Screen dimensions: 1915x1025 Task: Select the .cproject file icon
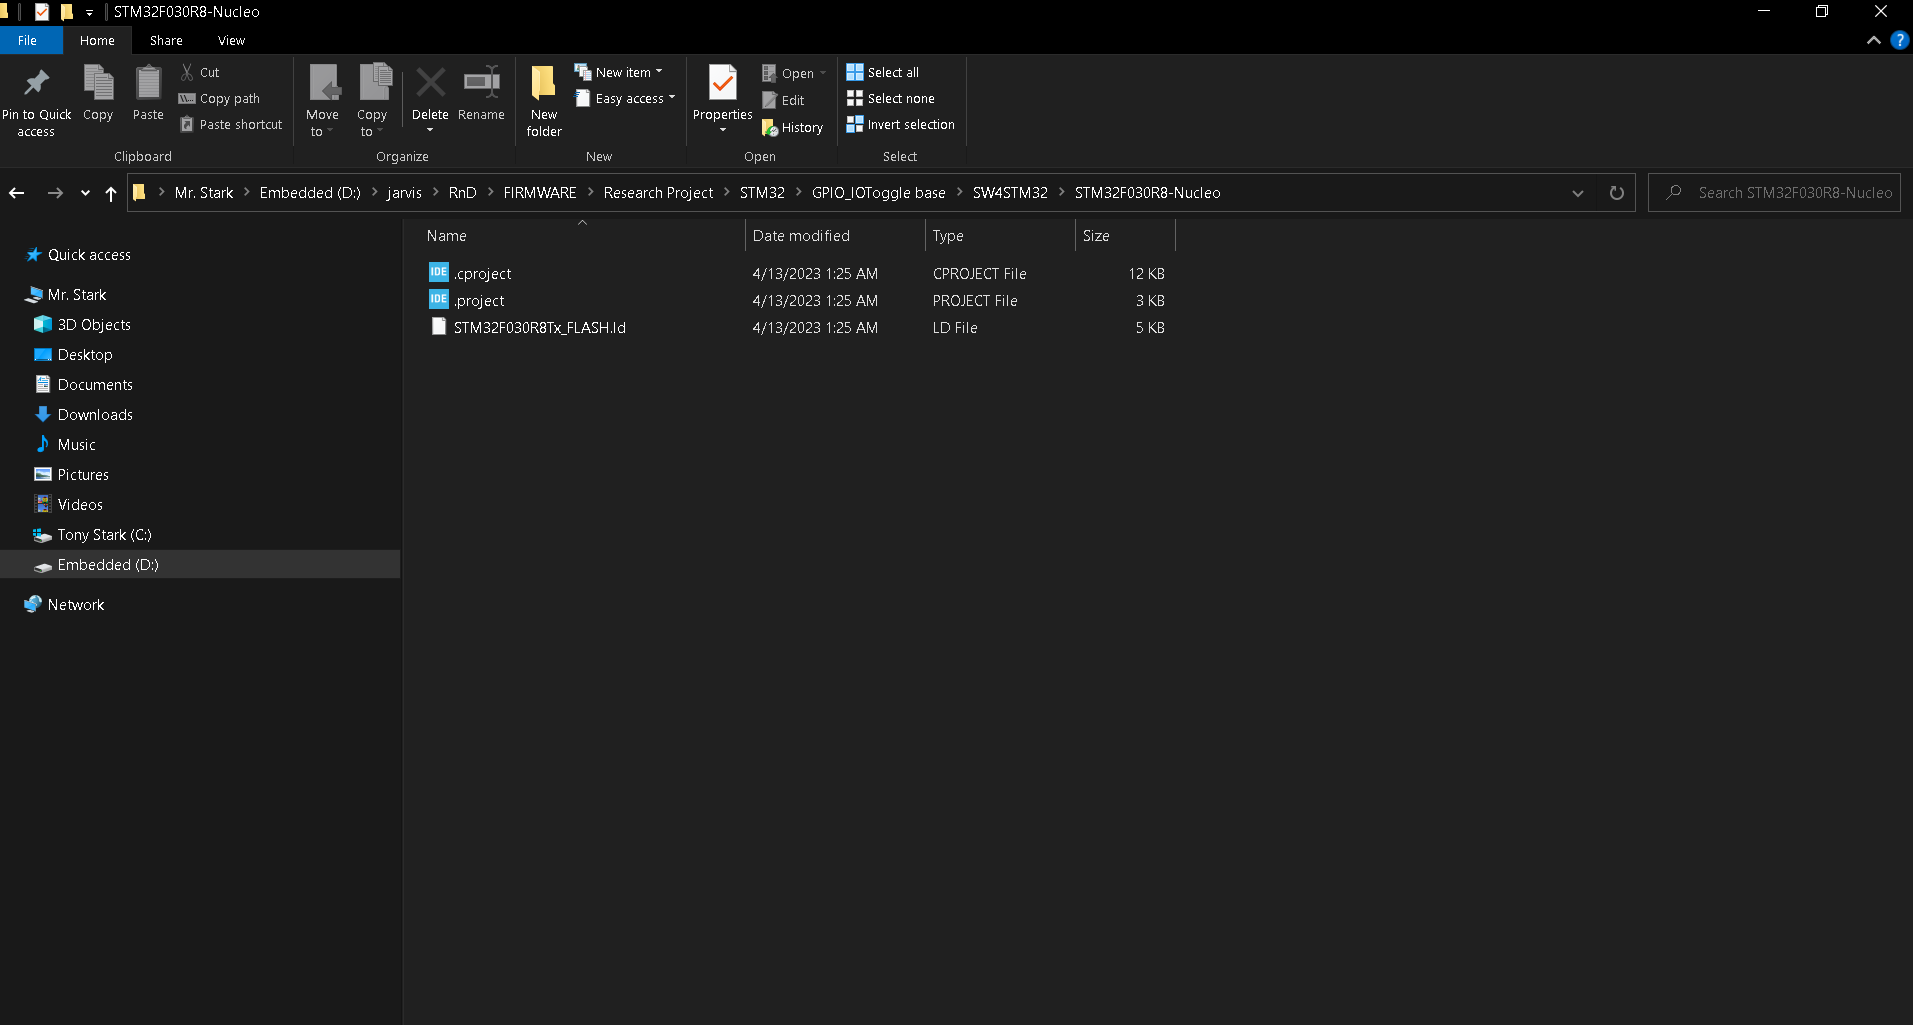[x=439, y=272]
